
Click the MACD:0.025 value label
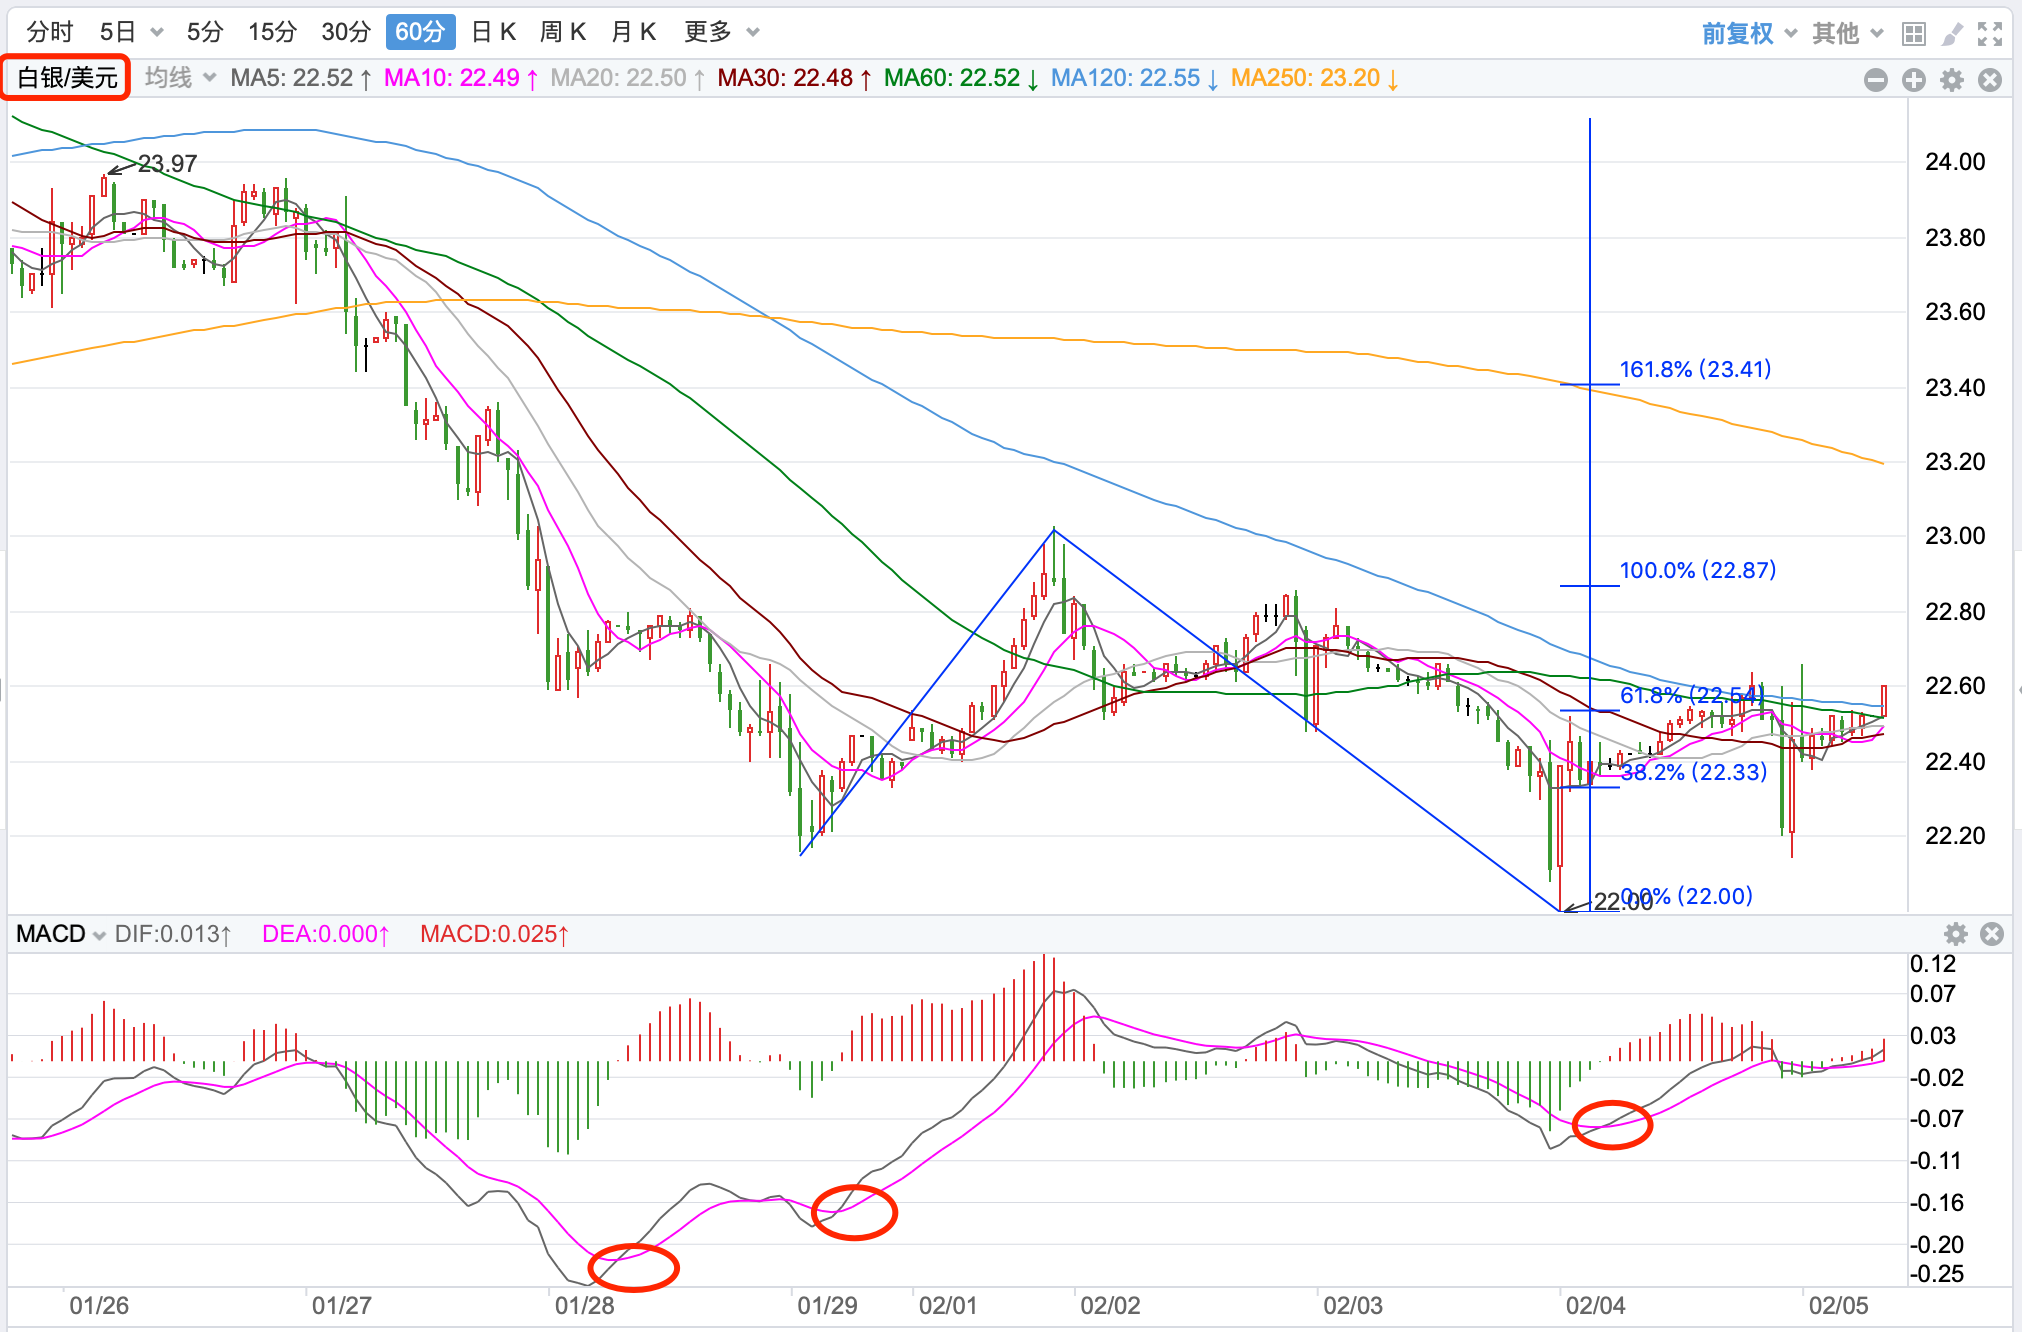click(x=494, y=934)
